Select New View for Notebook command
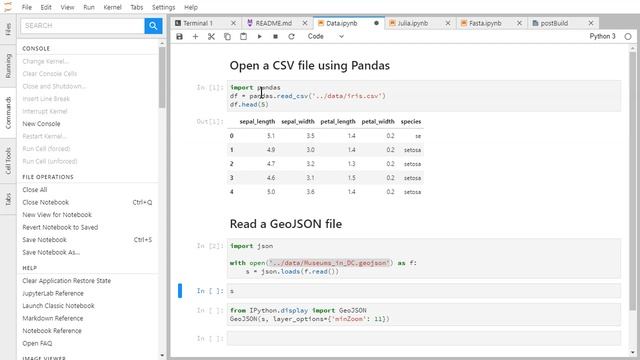The height and width of the screenshot is (360, 640). tap(57, 215)
